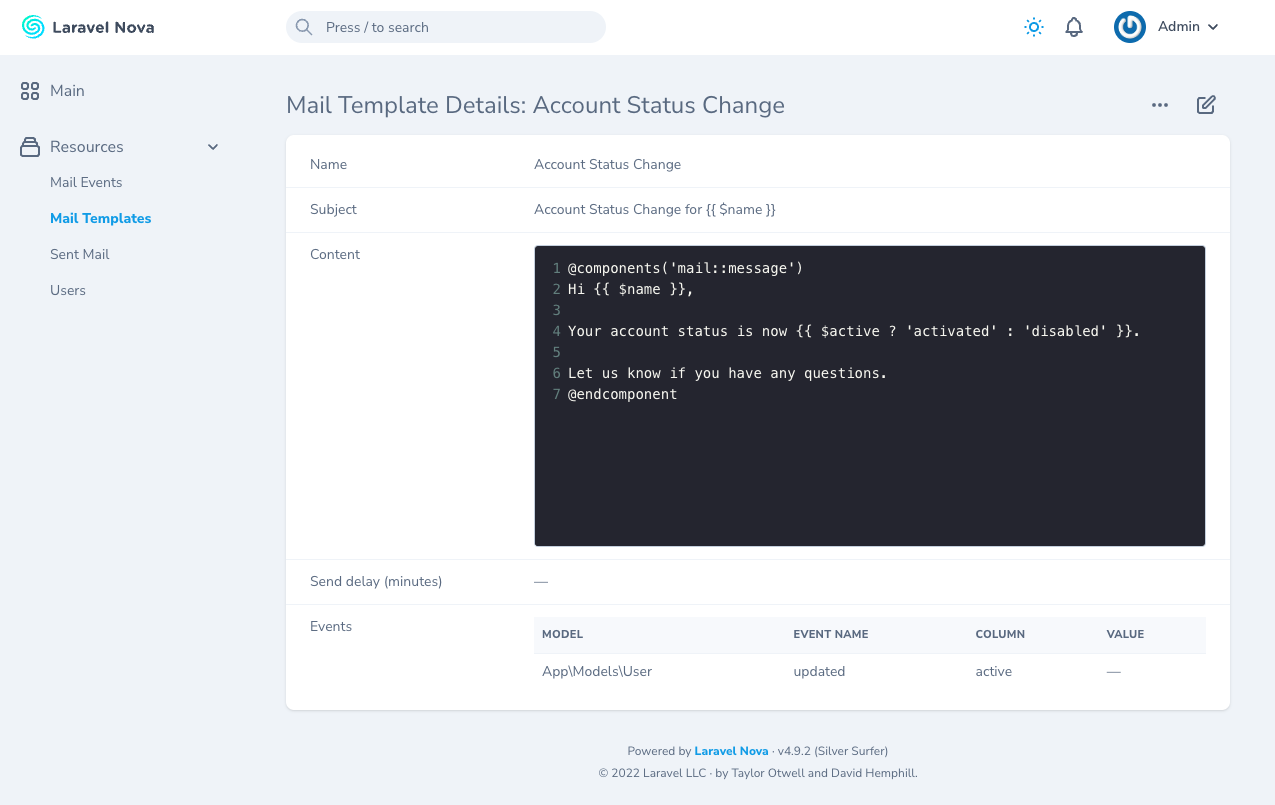The image size is (1275, 805).
Task: Click the MODEL column header
Action: [x=562, y=635]
